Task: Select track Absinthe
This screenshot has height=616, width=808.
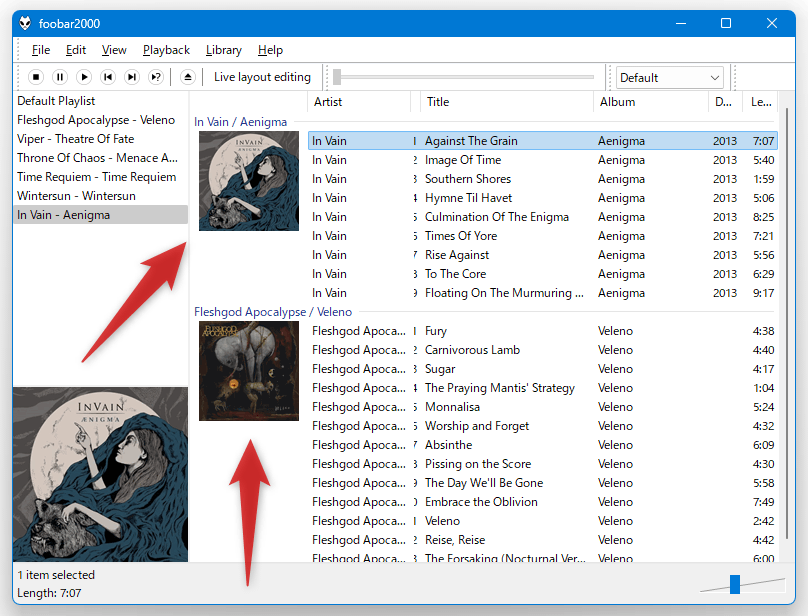Action: tap(543, 445)
